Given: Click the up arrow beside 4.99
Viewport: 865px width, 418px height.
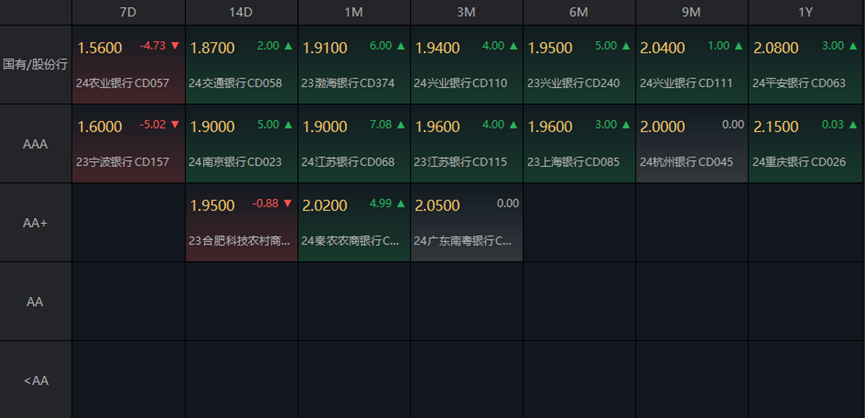Looking at the screenshot, I should (401, 203).
